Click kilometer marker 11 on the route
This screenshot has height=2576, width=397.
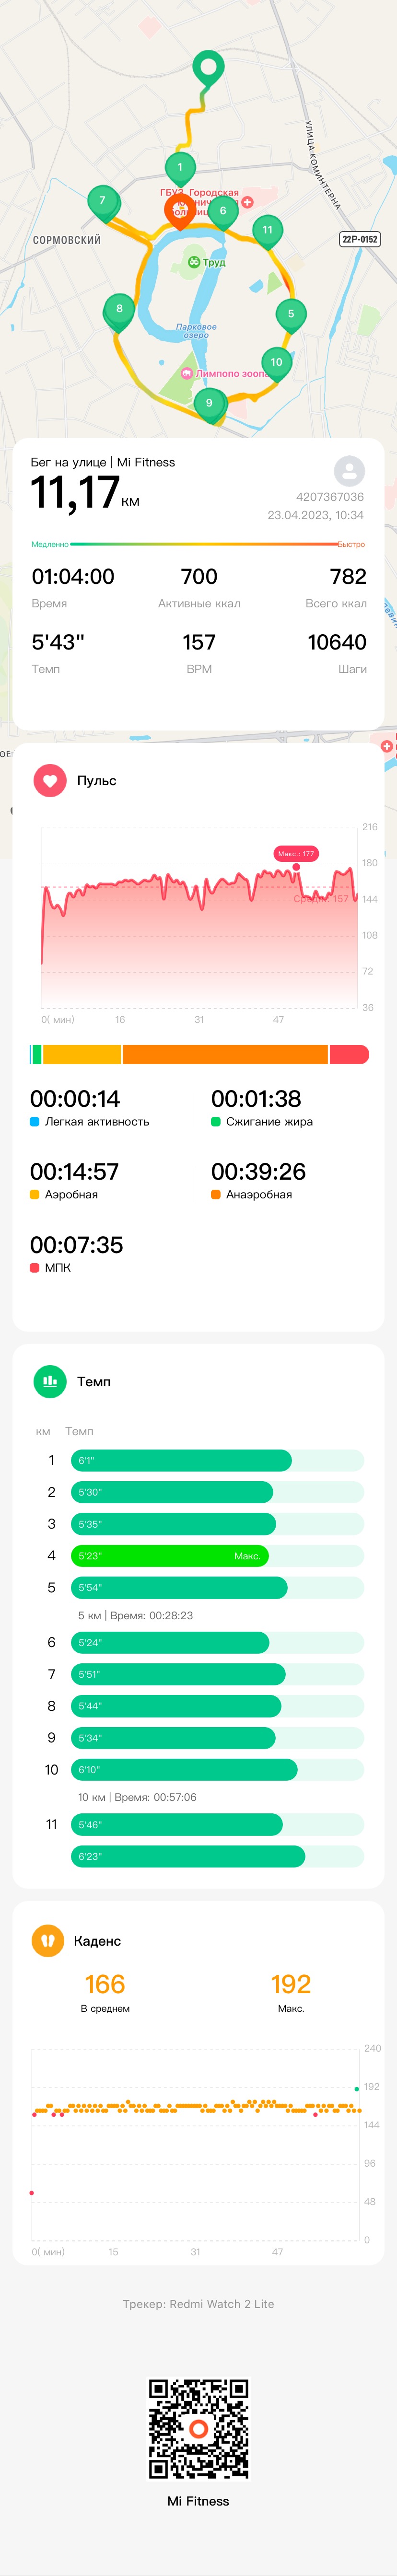point(267,232)
